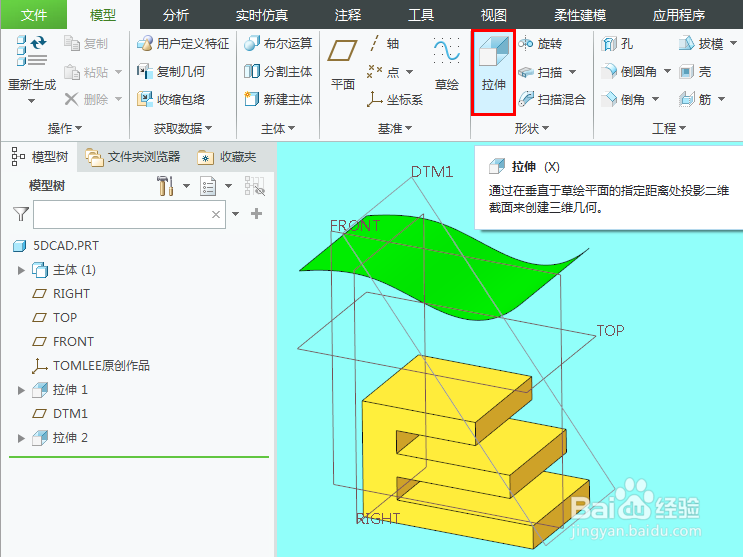Click the 倒角 (Chamfer) tool
The height and width of the screenshot is (557, 743).
[x=623, y=99]
